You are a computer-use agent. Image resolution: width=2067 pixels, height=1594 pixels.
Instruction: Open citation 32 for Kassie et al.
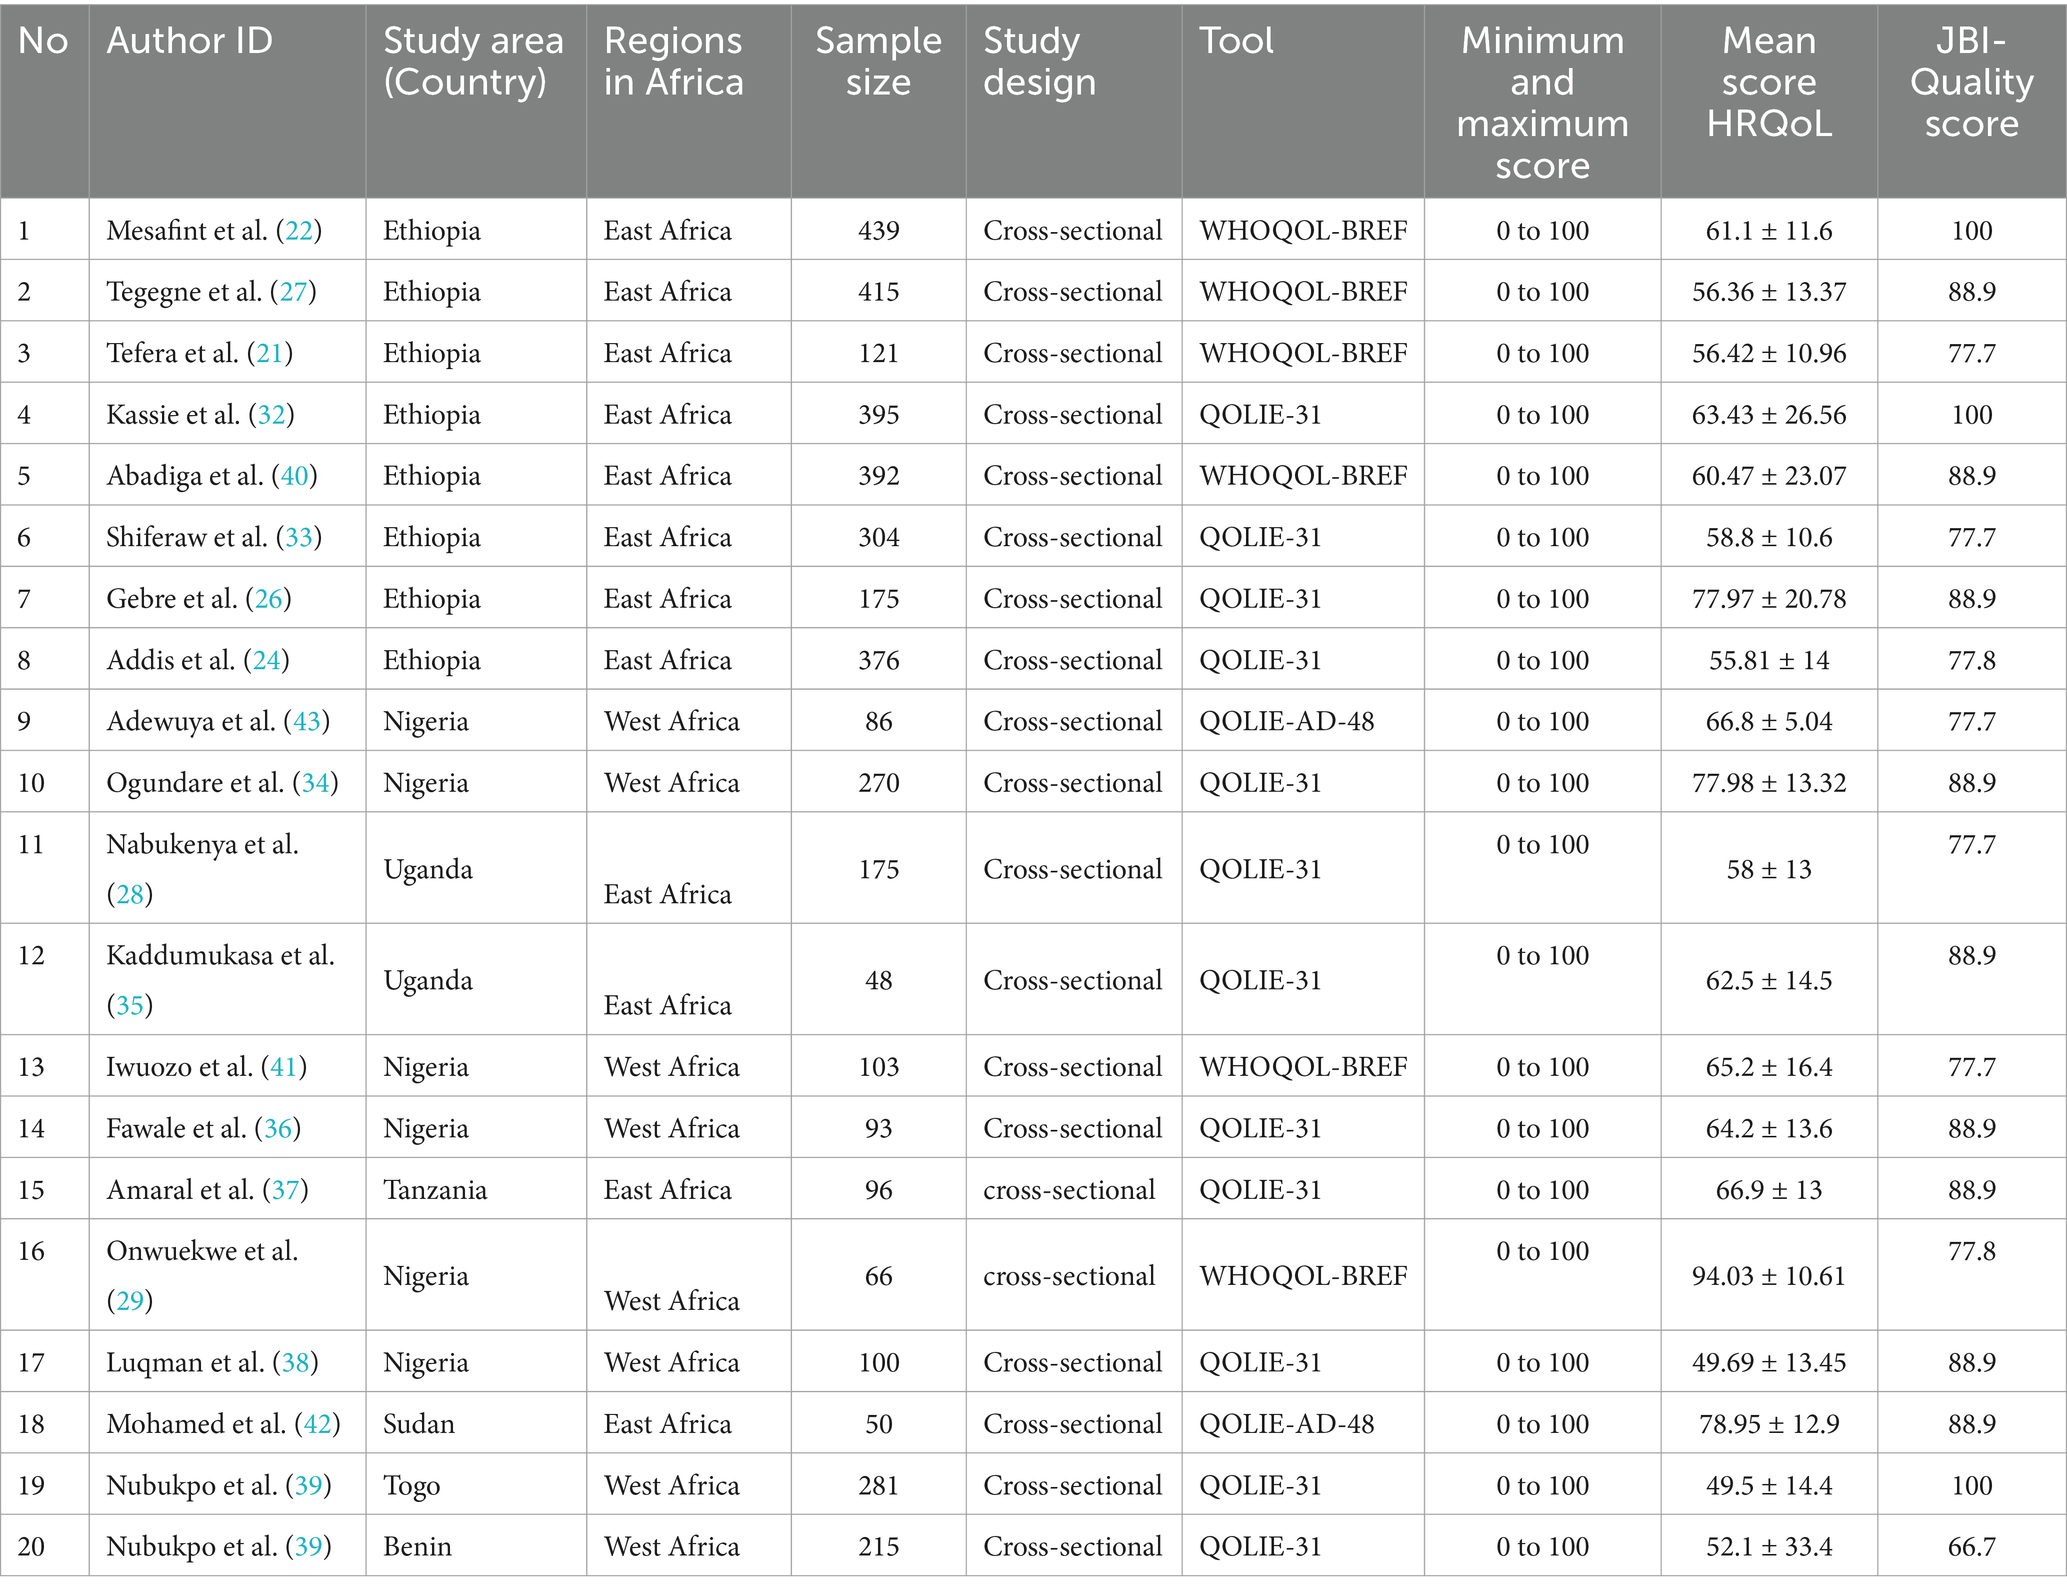point(271,415)
